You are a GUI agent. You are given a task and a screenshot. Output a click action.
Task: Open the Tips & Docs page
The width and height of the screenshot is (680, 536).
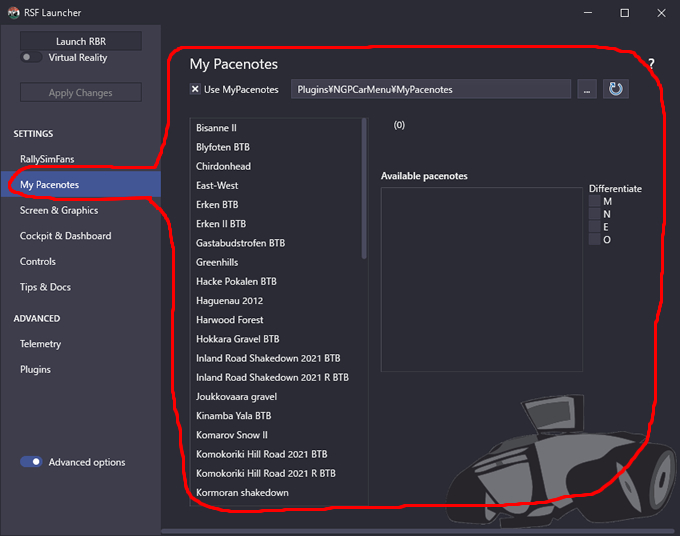81,287
